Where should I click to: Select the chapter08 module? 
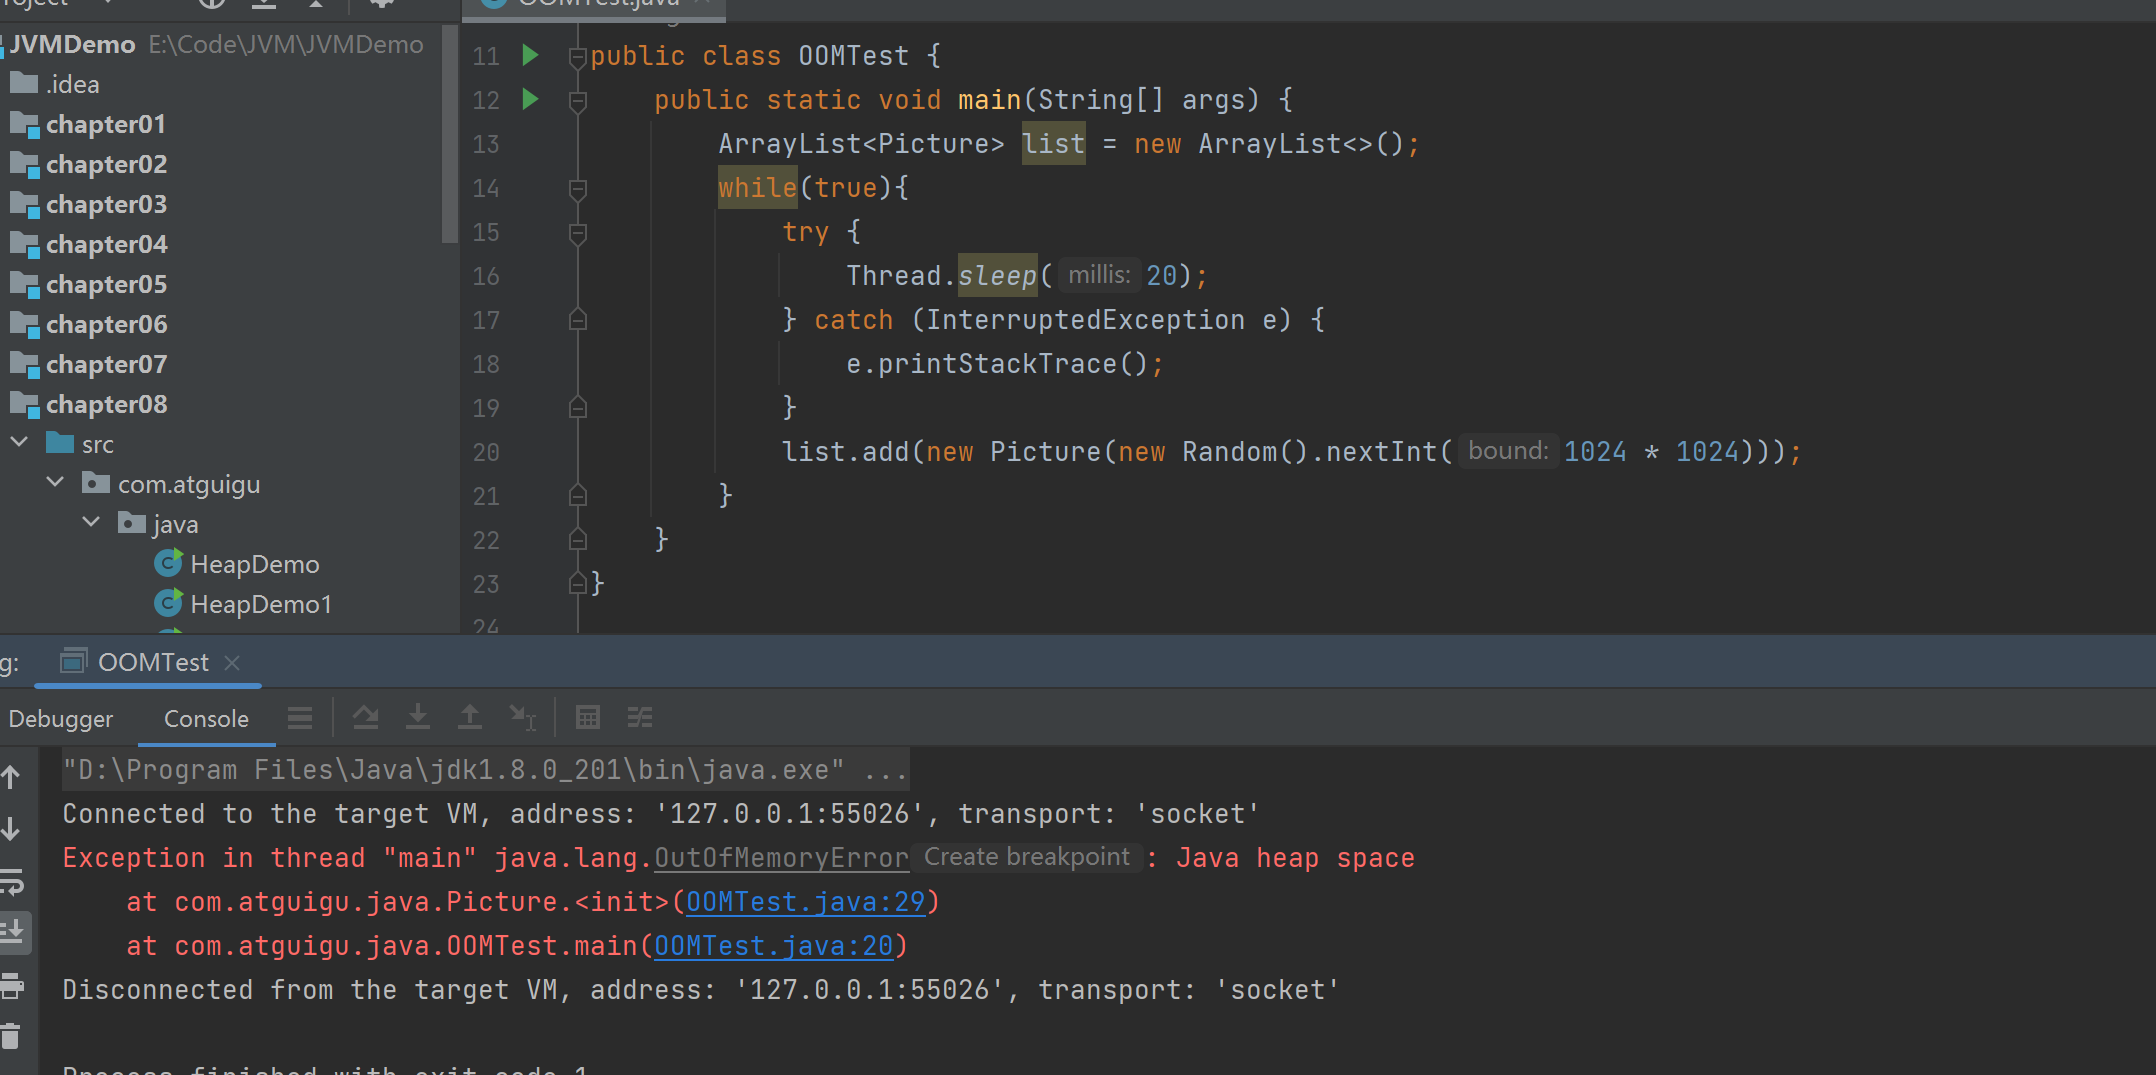tap(106, 404)
